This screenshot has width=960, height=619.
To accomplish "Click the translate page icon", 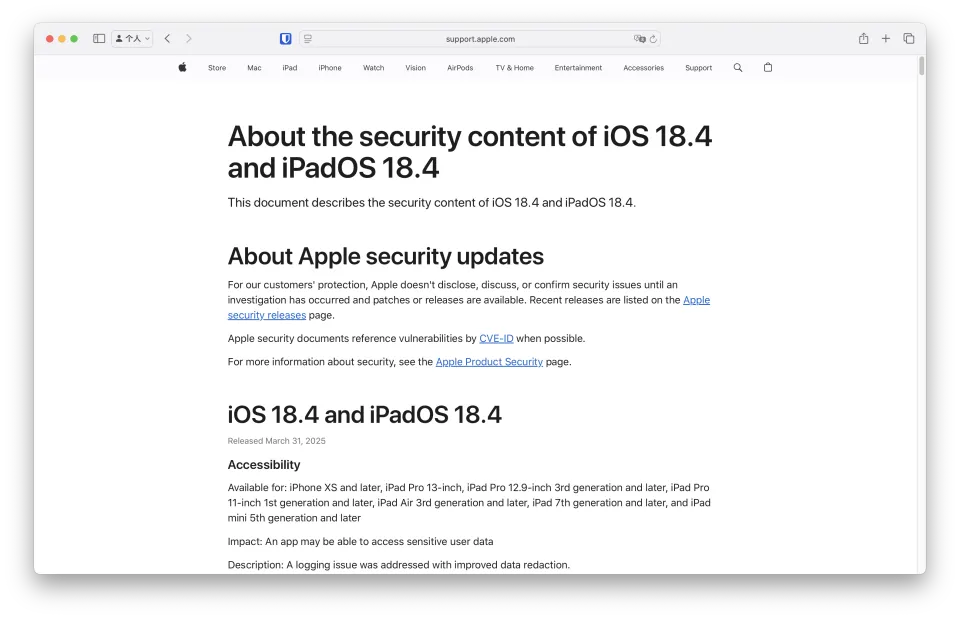I will [x=639, y=39].
